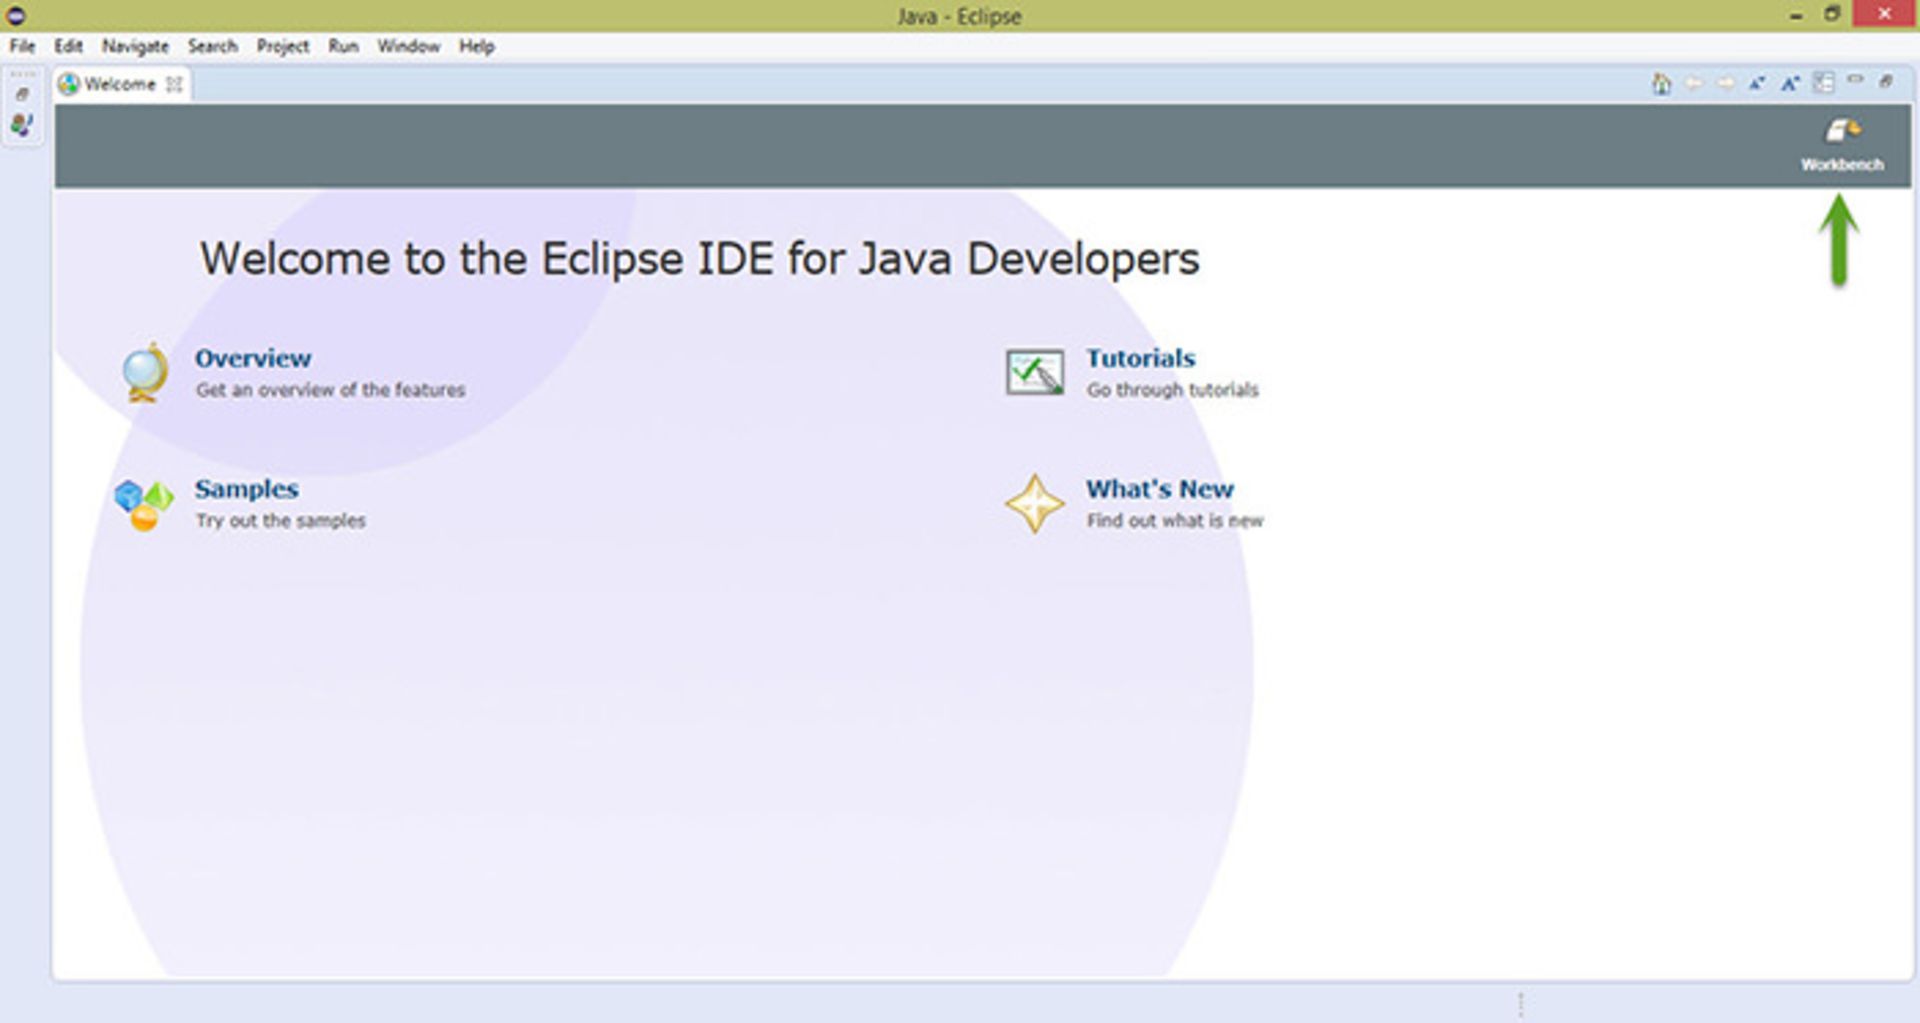This screenshot has height=1023, width=1920.
Task: Open the Help menu
Action: click(x=477, y=46)
